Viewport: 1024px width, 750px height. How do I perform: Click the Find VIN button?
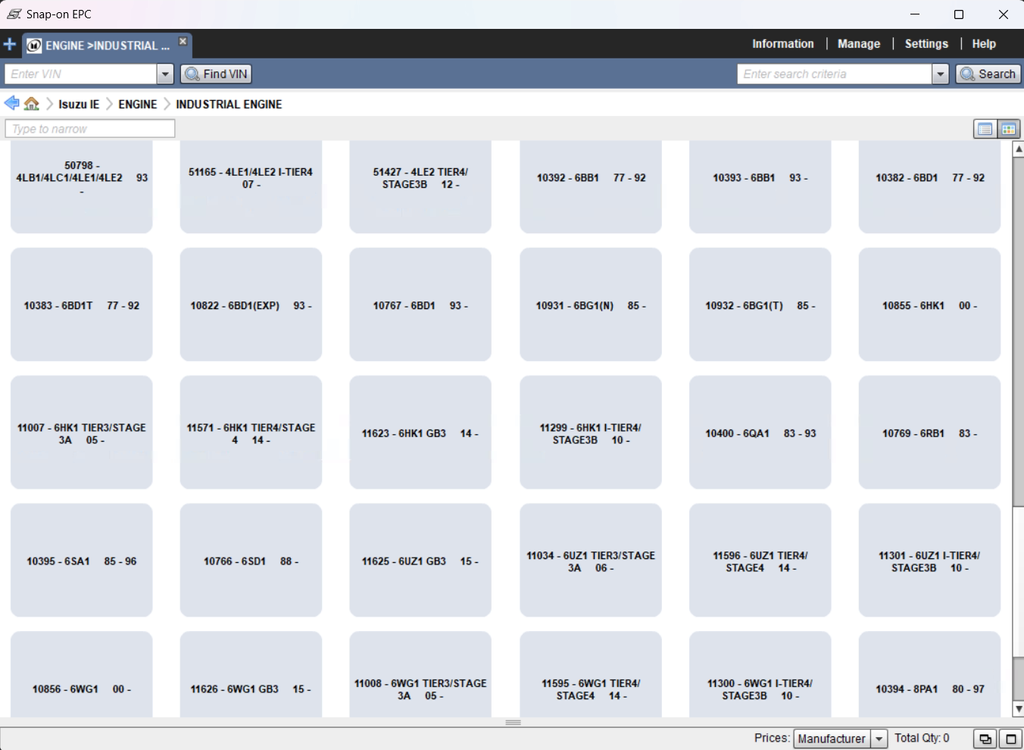tap(216, 74)
